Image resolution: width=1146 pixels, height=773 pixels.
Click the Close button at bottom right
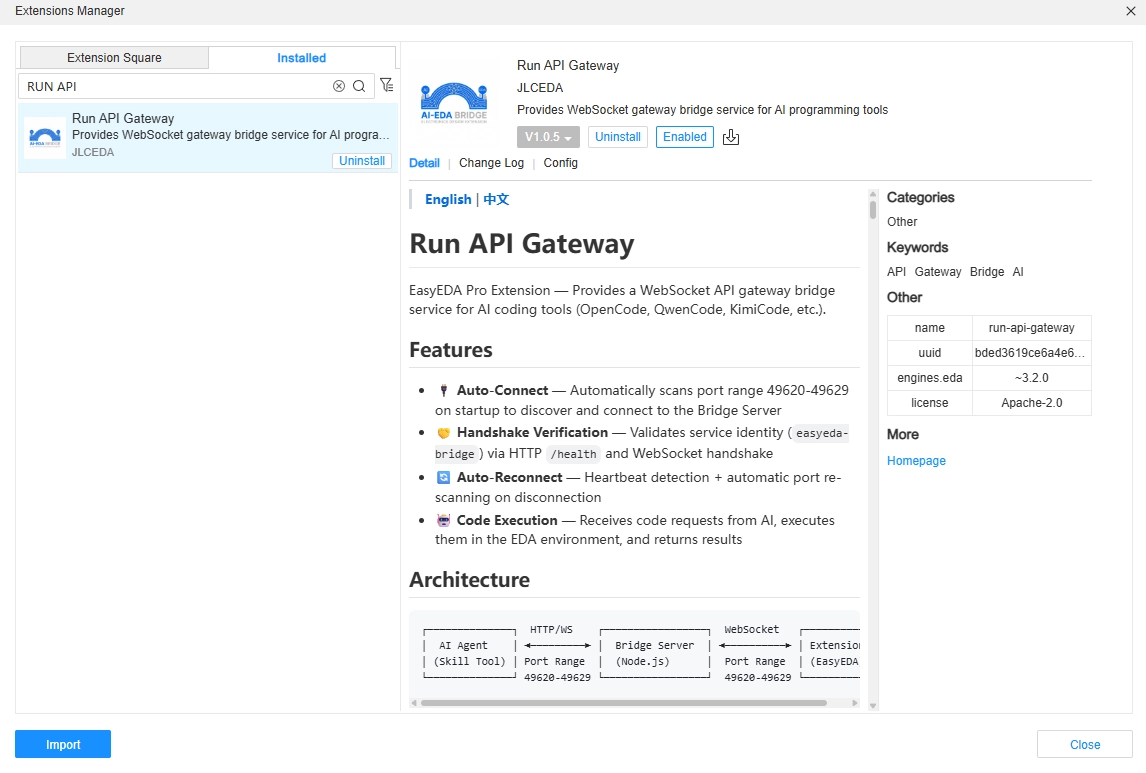point(1085,745)
